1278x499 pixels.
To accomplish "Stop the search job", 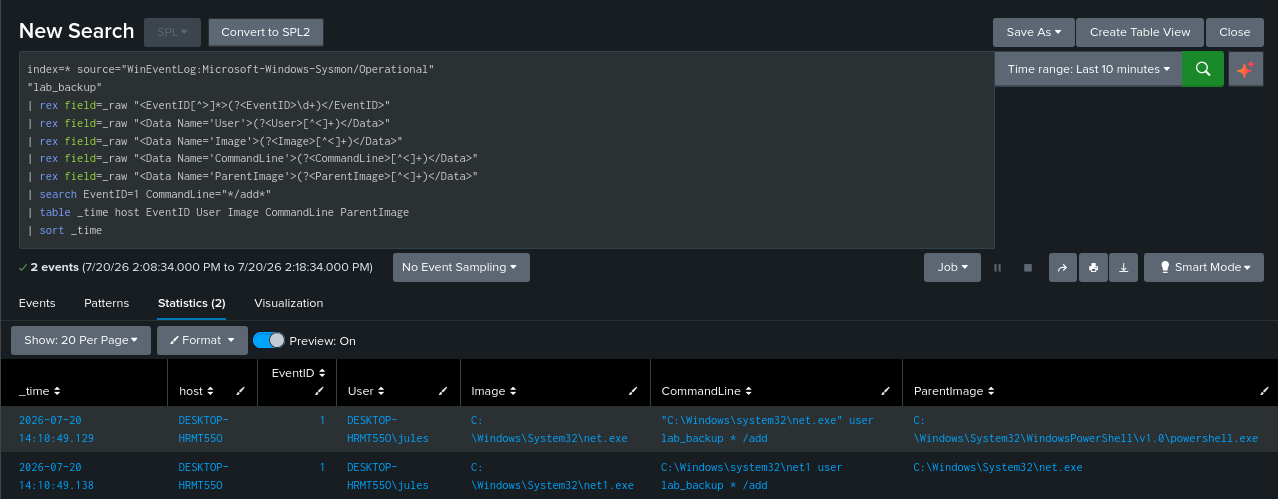I will pos(1027,268).
